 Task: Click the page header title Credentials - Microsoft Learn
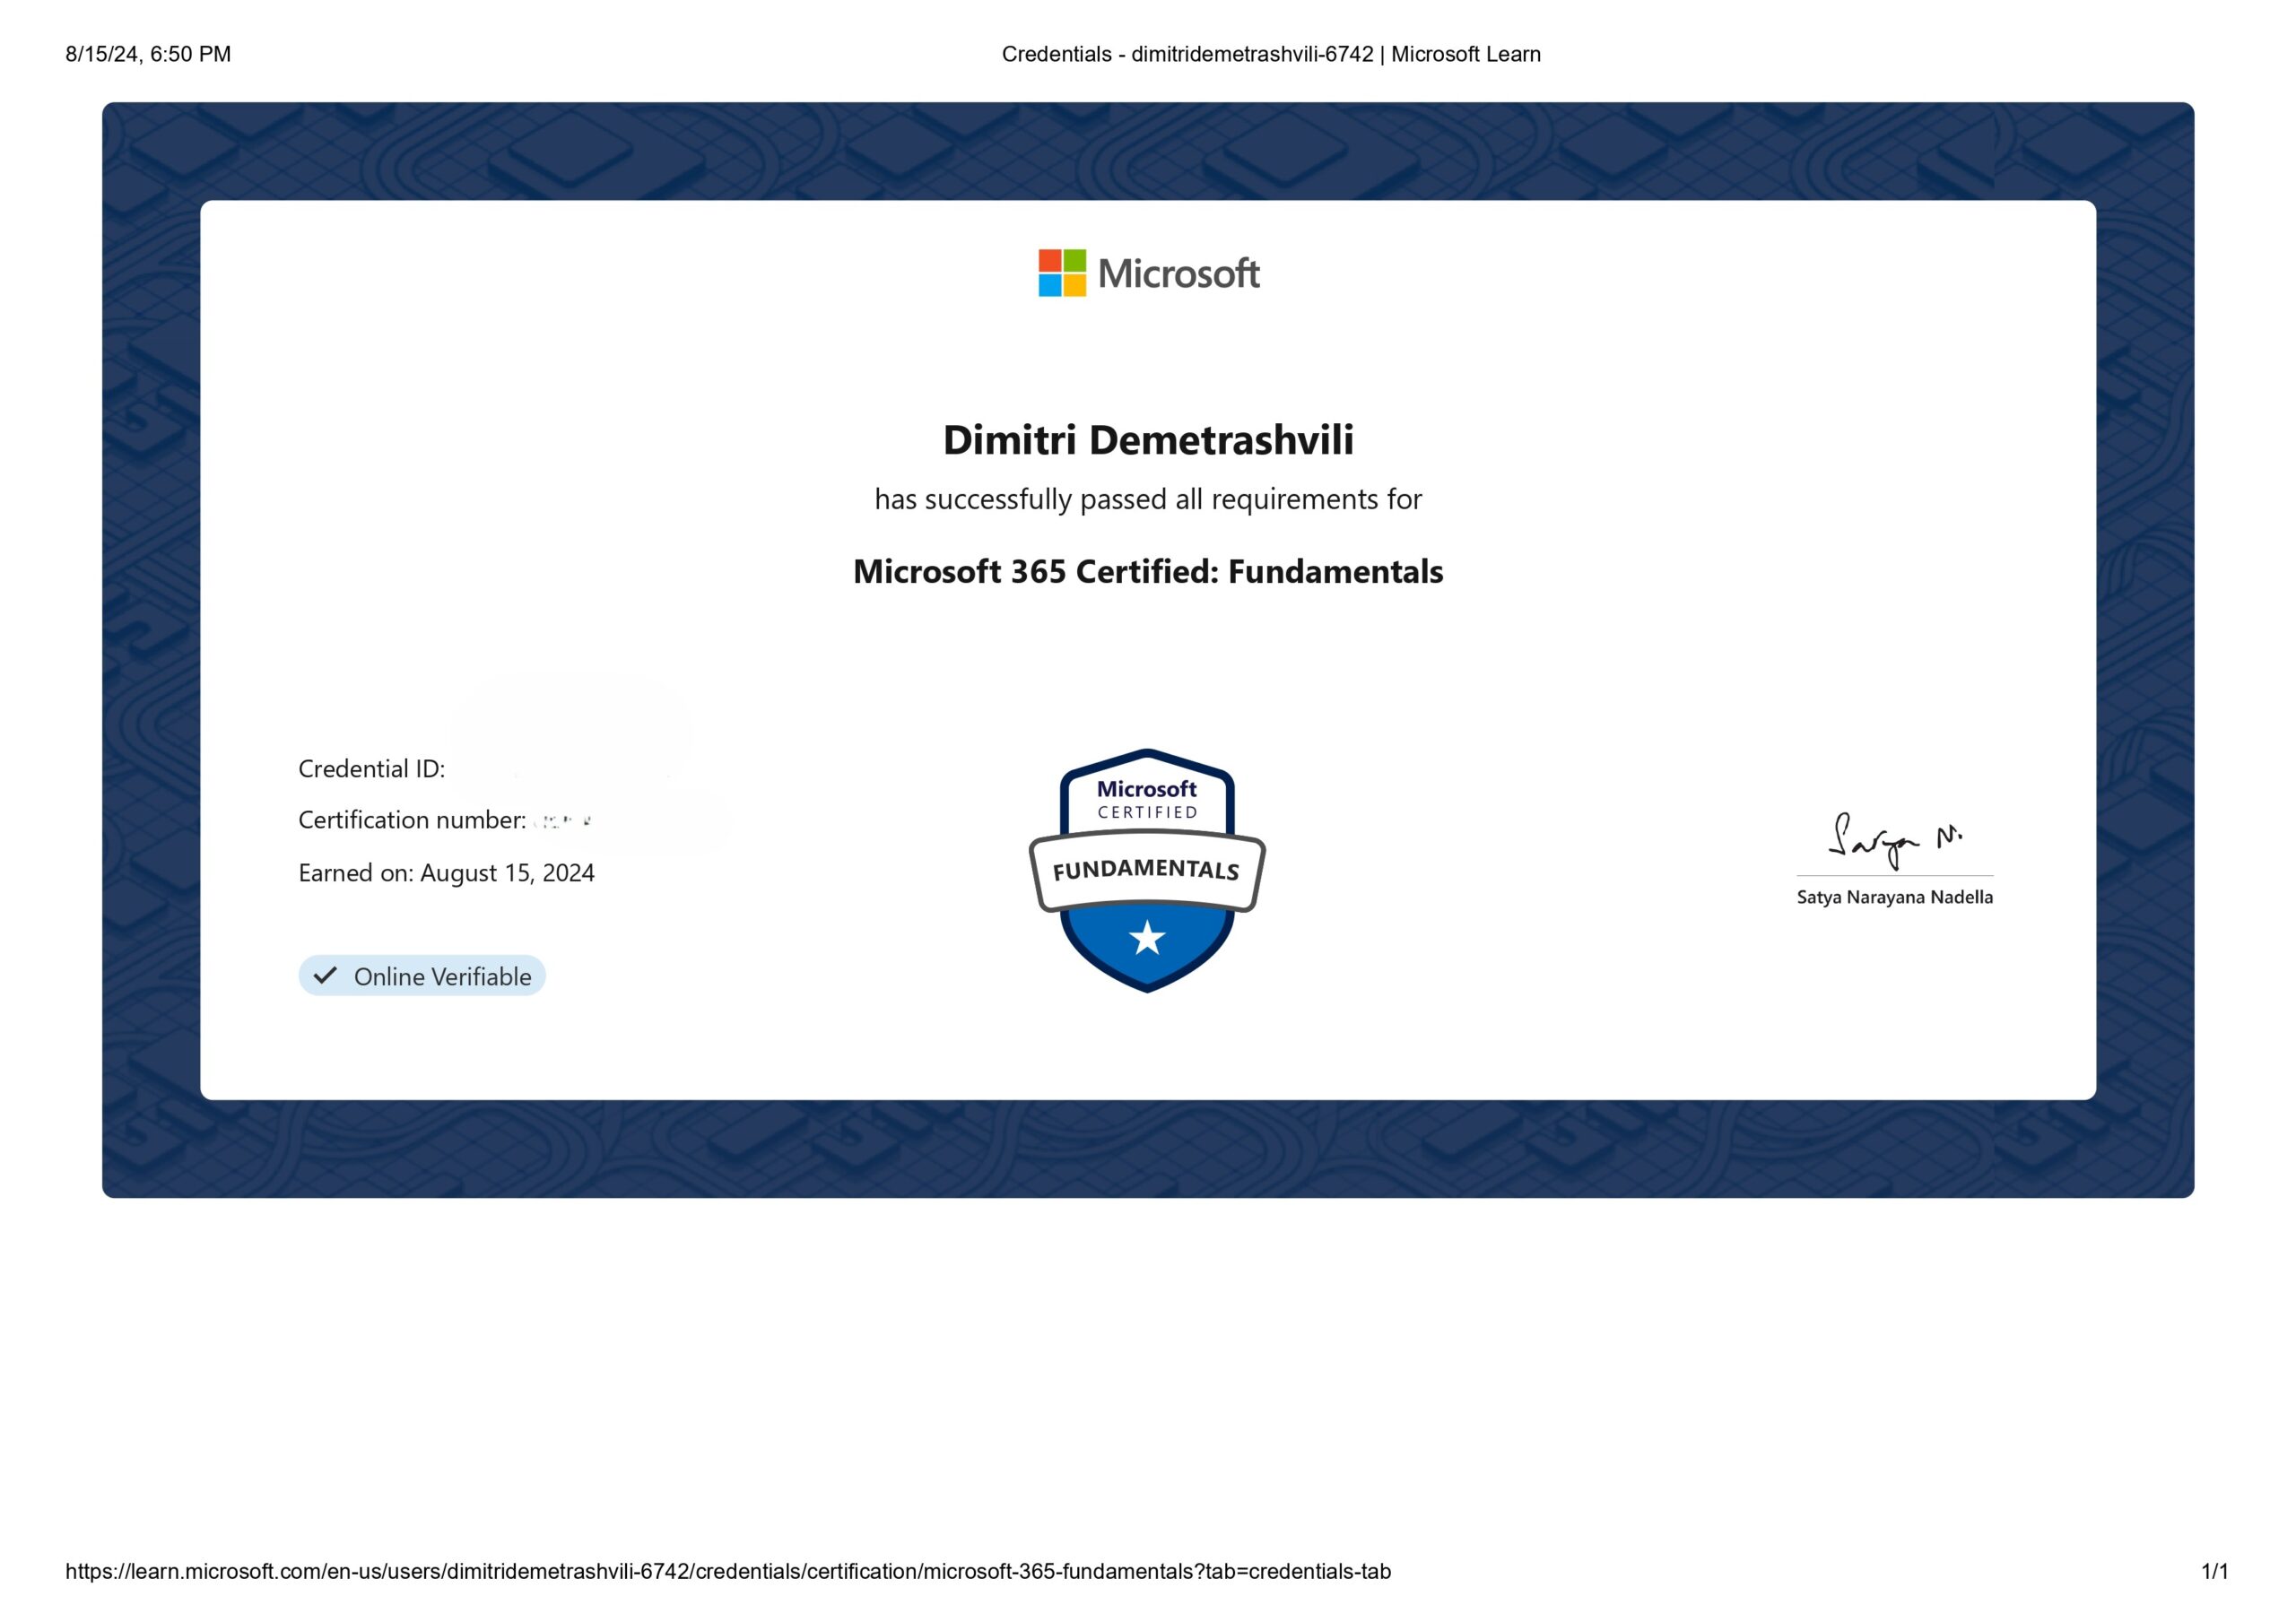(x=1270, y=54)
